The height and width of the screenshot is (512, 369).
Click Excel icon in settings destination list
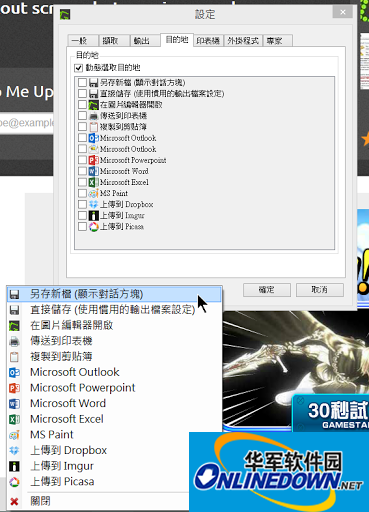(x=94, y=182)
